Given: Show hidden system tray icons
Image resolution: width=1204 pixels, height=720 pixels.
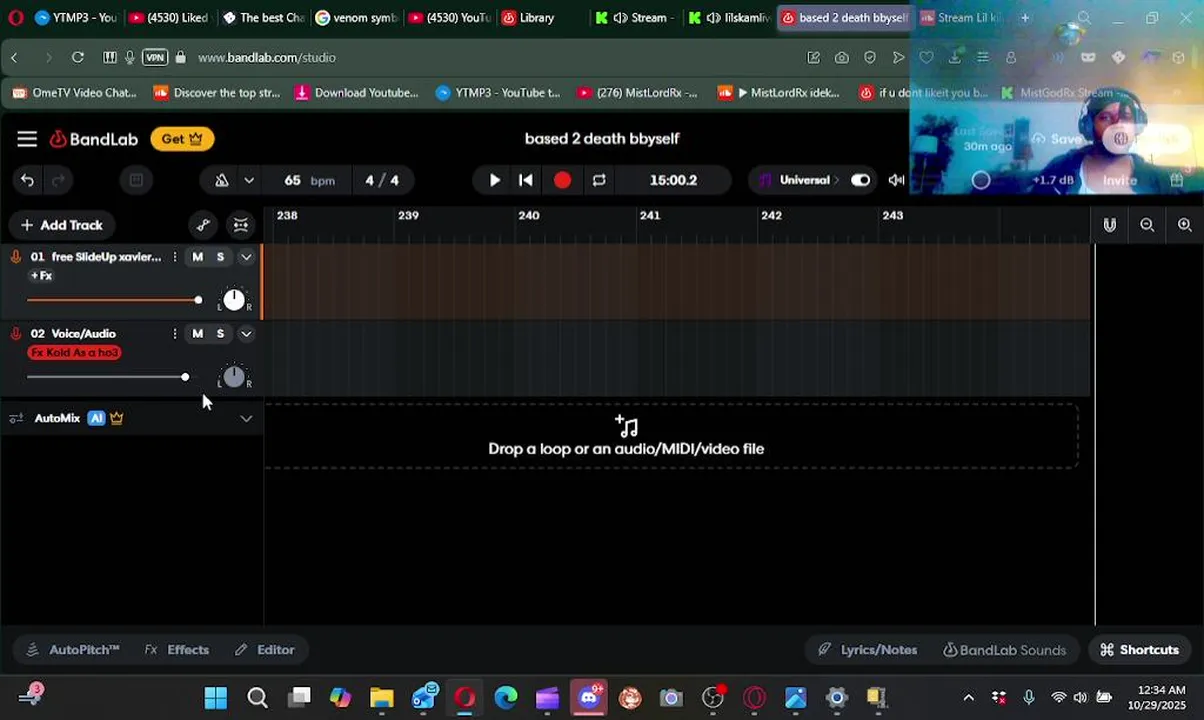Looking at the screenshot, I should coord(968,697).
